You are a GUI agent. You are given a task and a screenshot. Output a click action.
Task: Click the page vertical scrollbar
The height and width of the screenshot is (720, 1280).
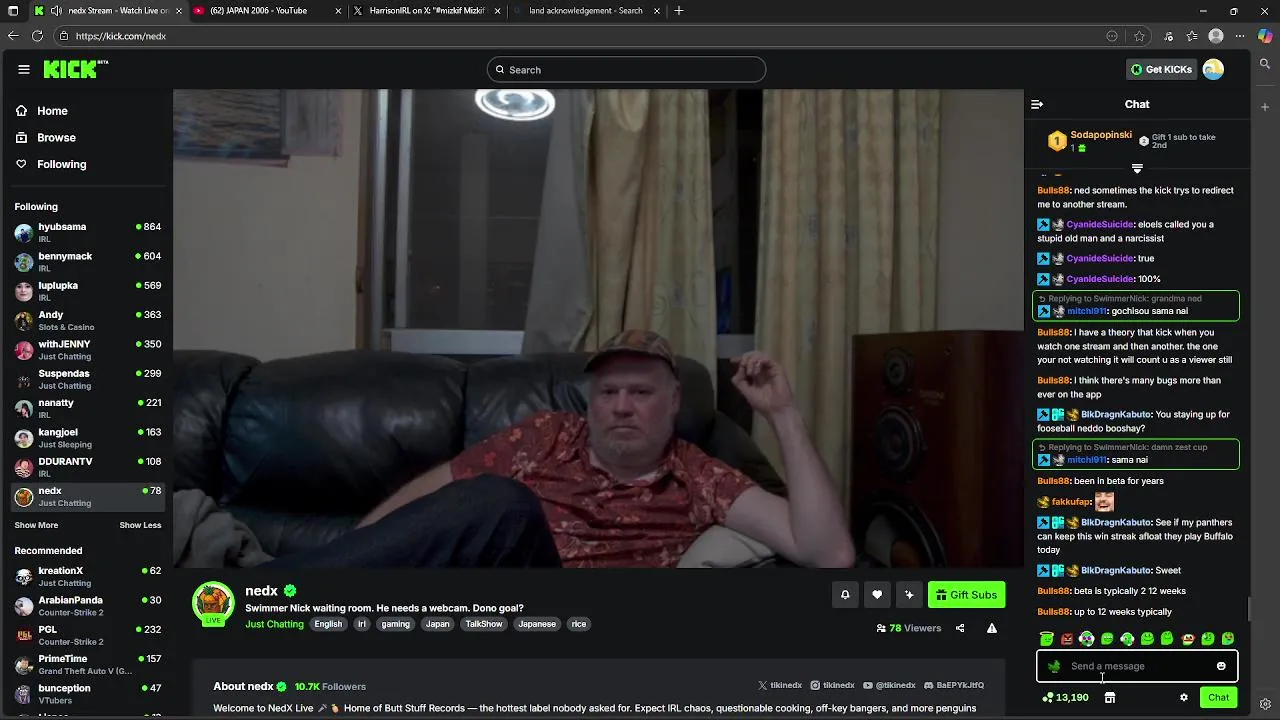pyautogui.click(x=1247, y=609)
